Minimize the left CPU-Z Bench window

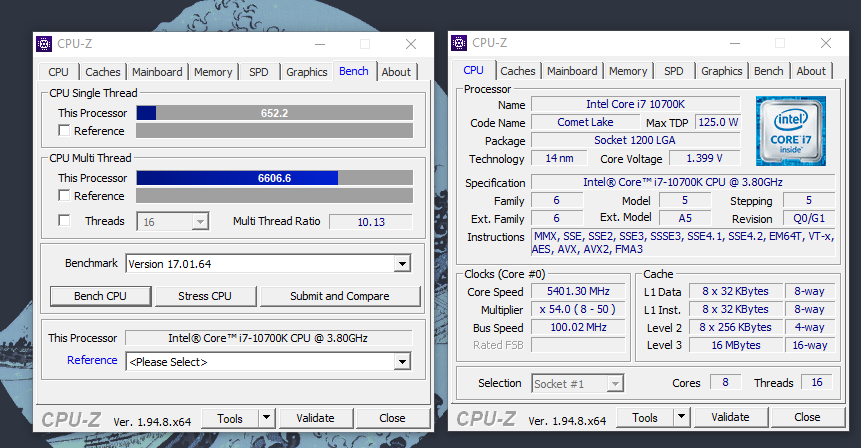point(320,44)
